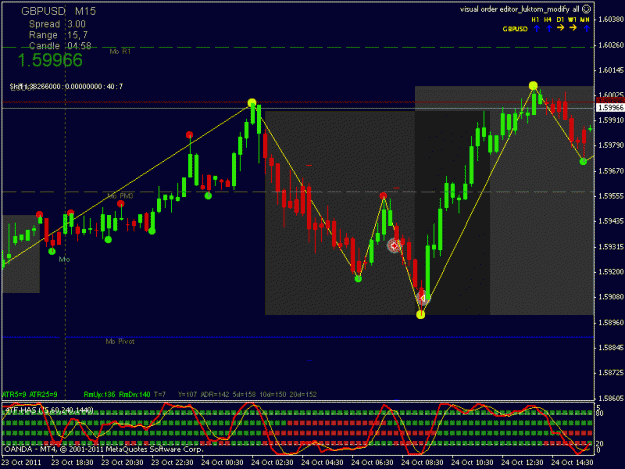Click the '24 Oct 10:30' time axis label
The width and height of the screenshot is (625, 469).
(x=472, y=463)
